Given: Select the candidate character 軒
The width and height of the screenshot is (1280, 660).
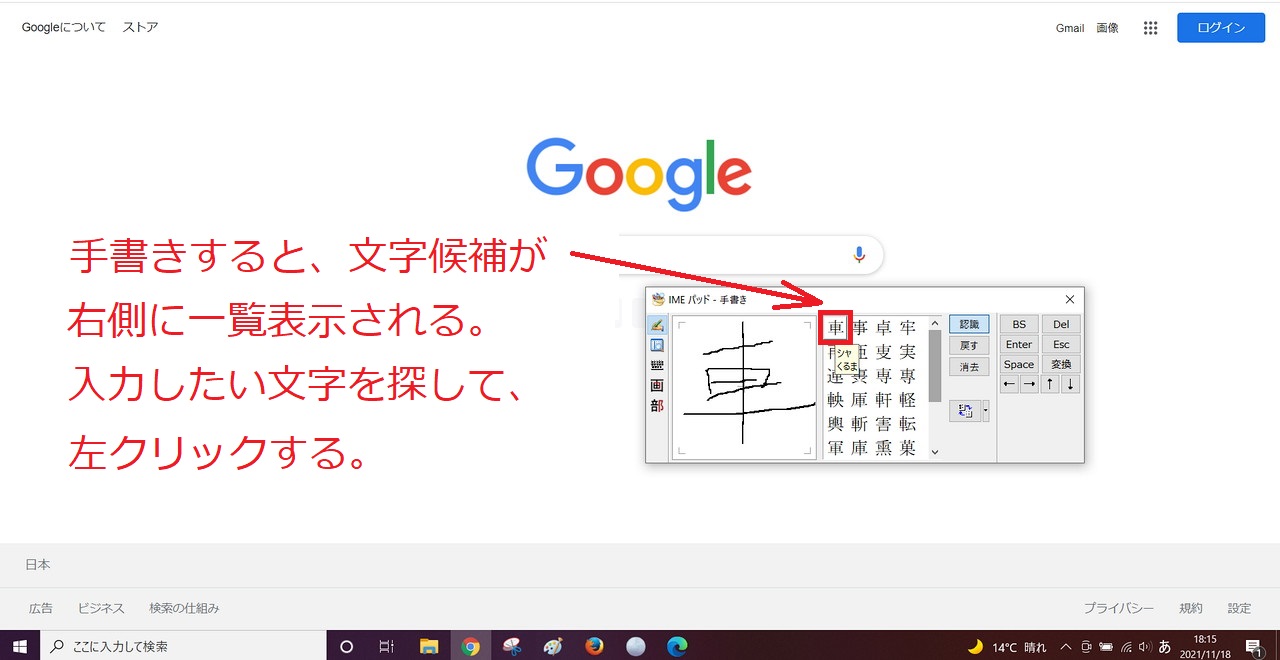Looking at the screenshot, I should click(884, 399).
